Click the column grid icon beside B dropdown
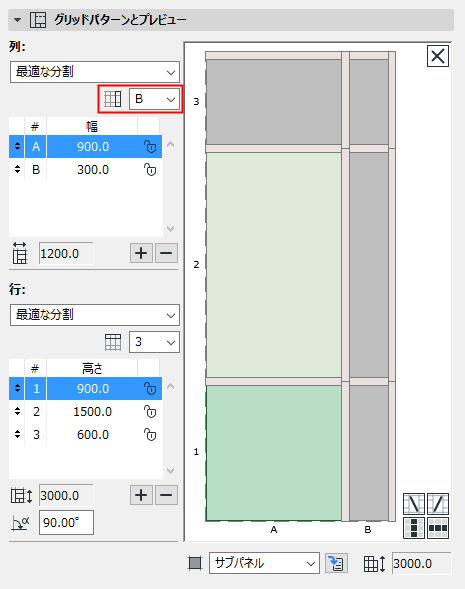The width and height of the screenshot is (465, 589). 112,99
